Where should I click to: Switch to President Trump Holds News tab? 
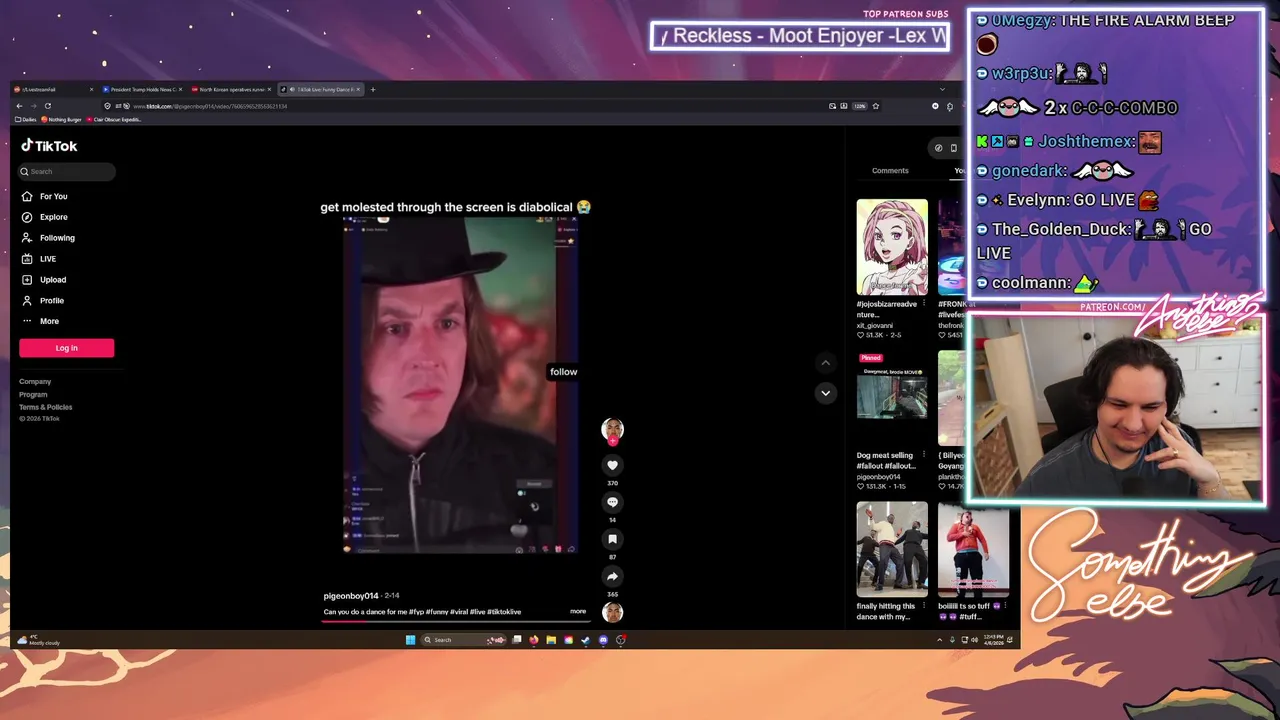pos(142,89)
